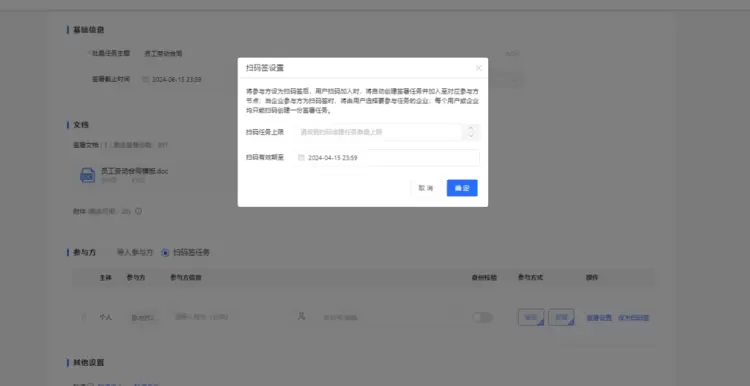
Task: Click the contact book icon in participant row
Action: click(x=301, y=316)
